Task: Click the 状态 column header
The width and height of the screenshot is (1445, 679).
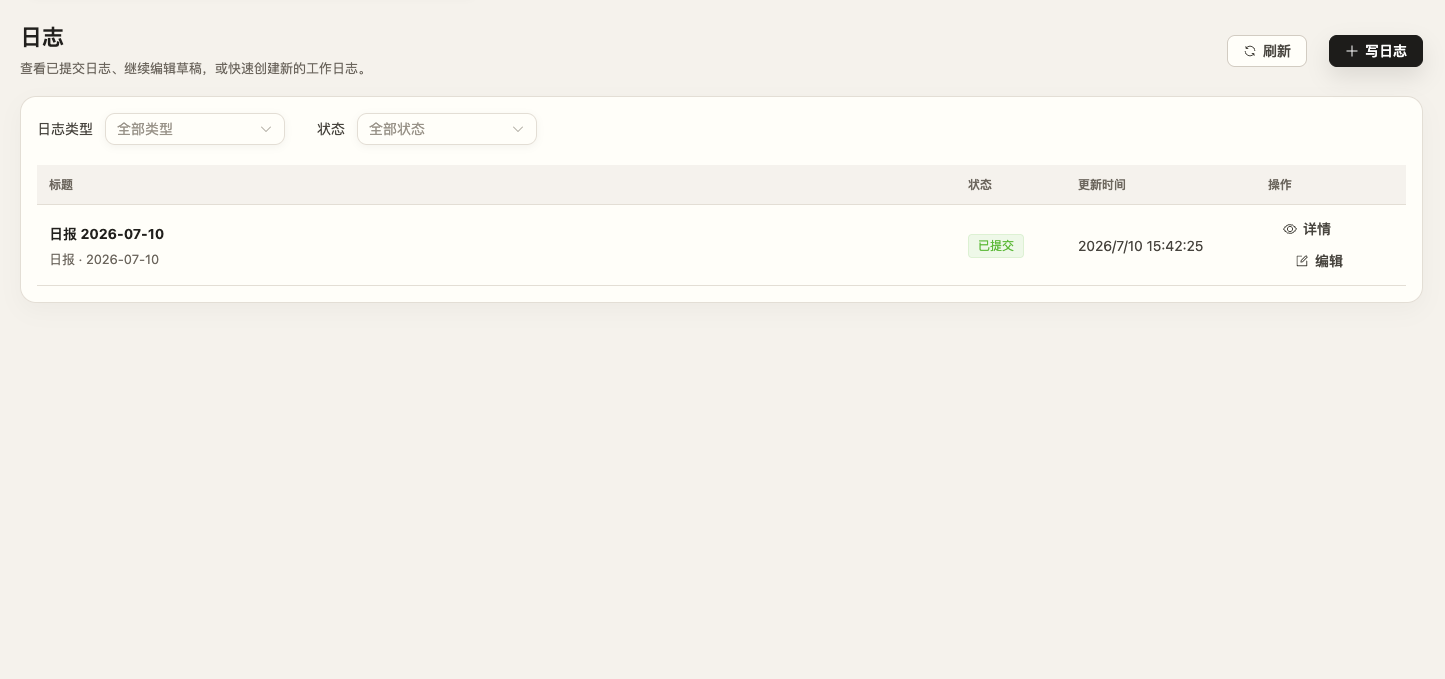Action: click(980, 185)
